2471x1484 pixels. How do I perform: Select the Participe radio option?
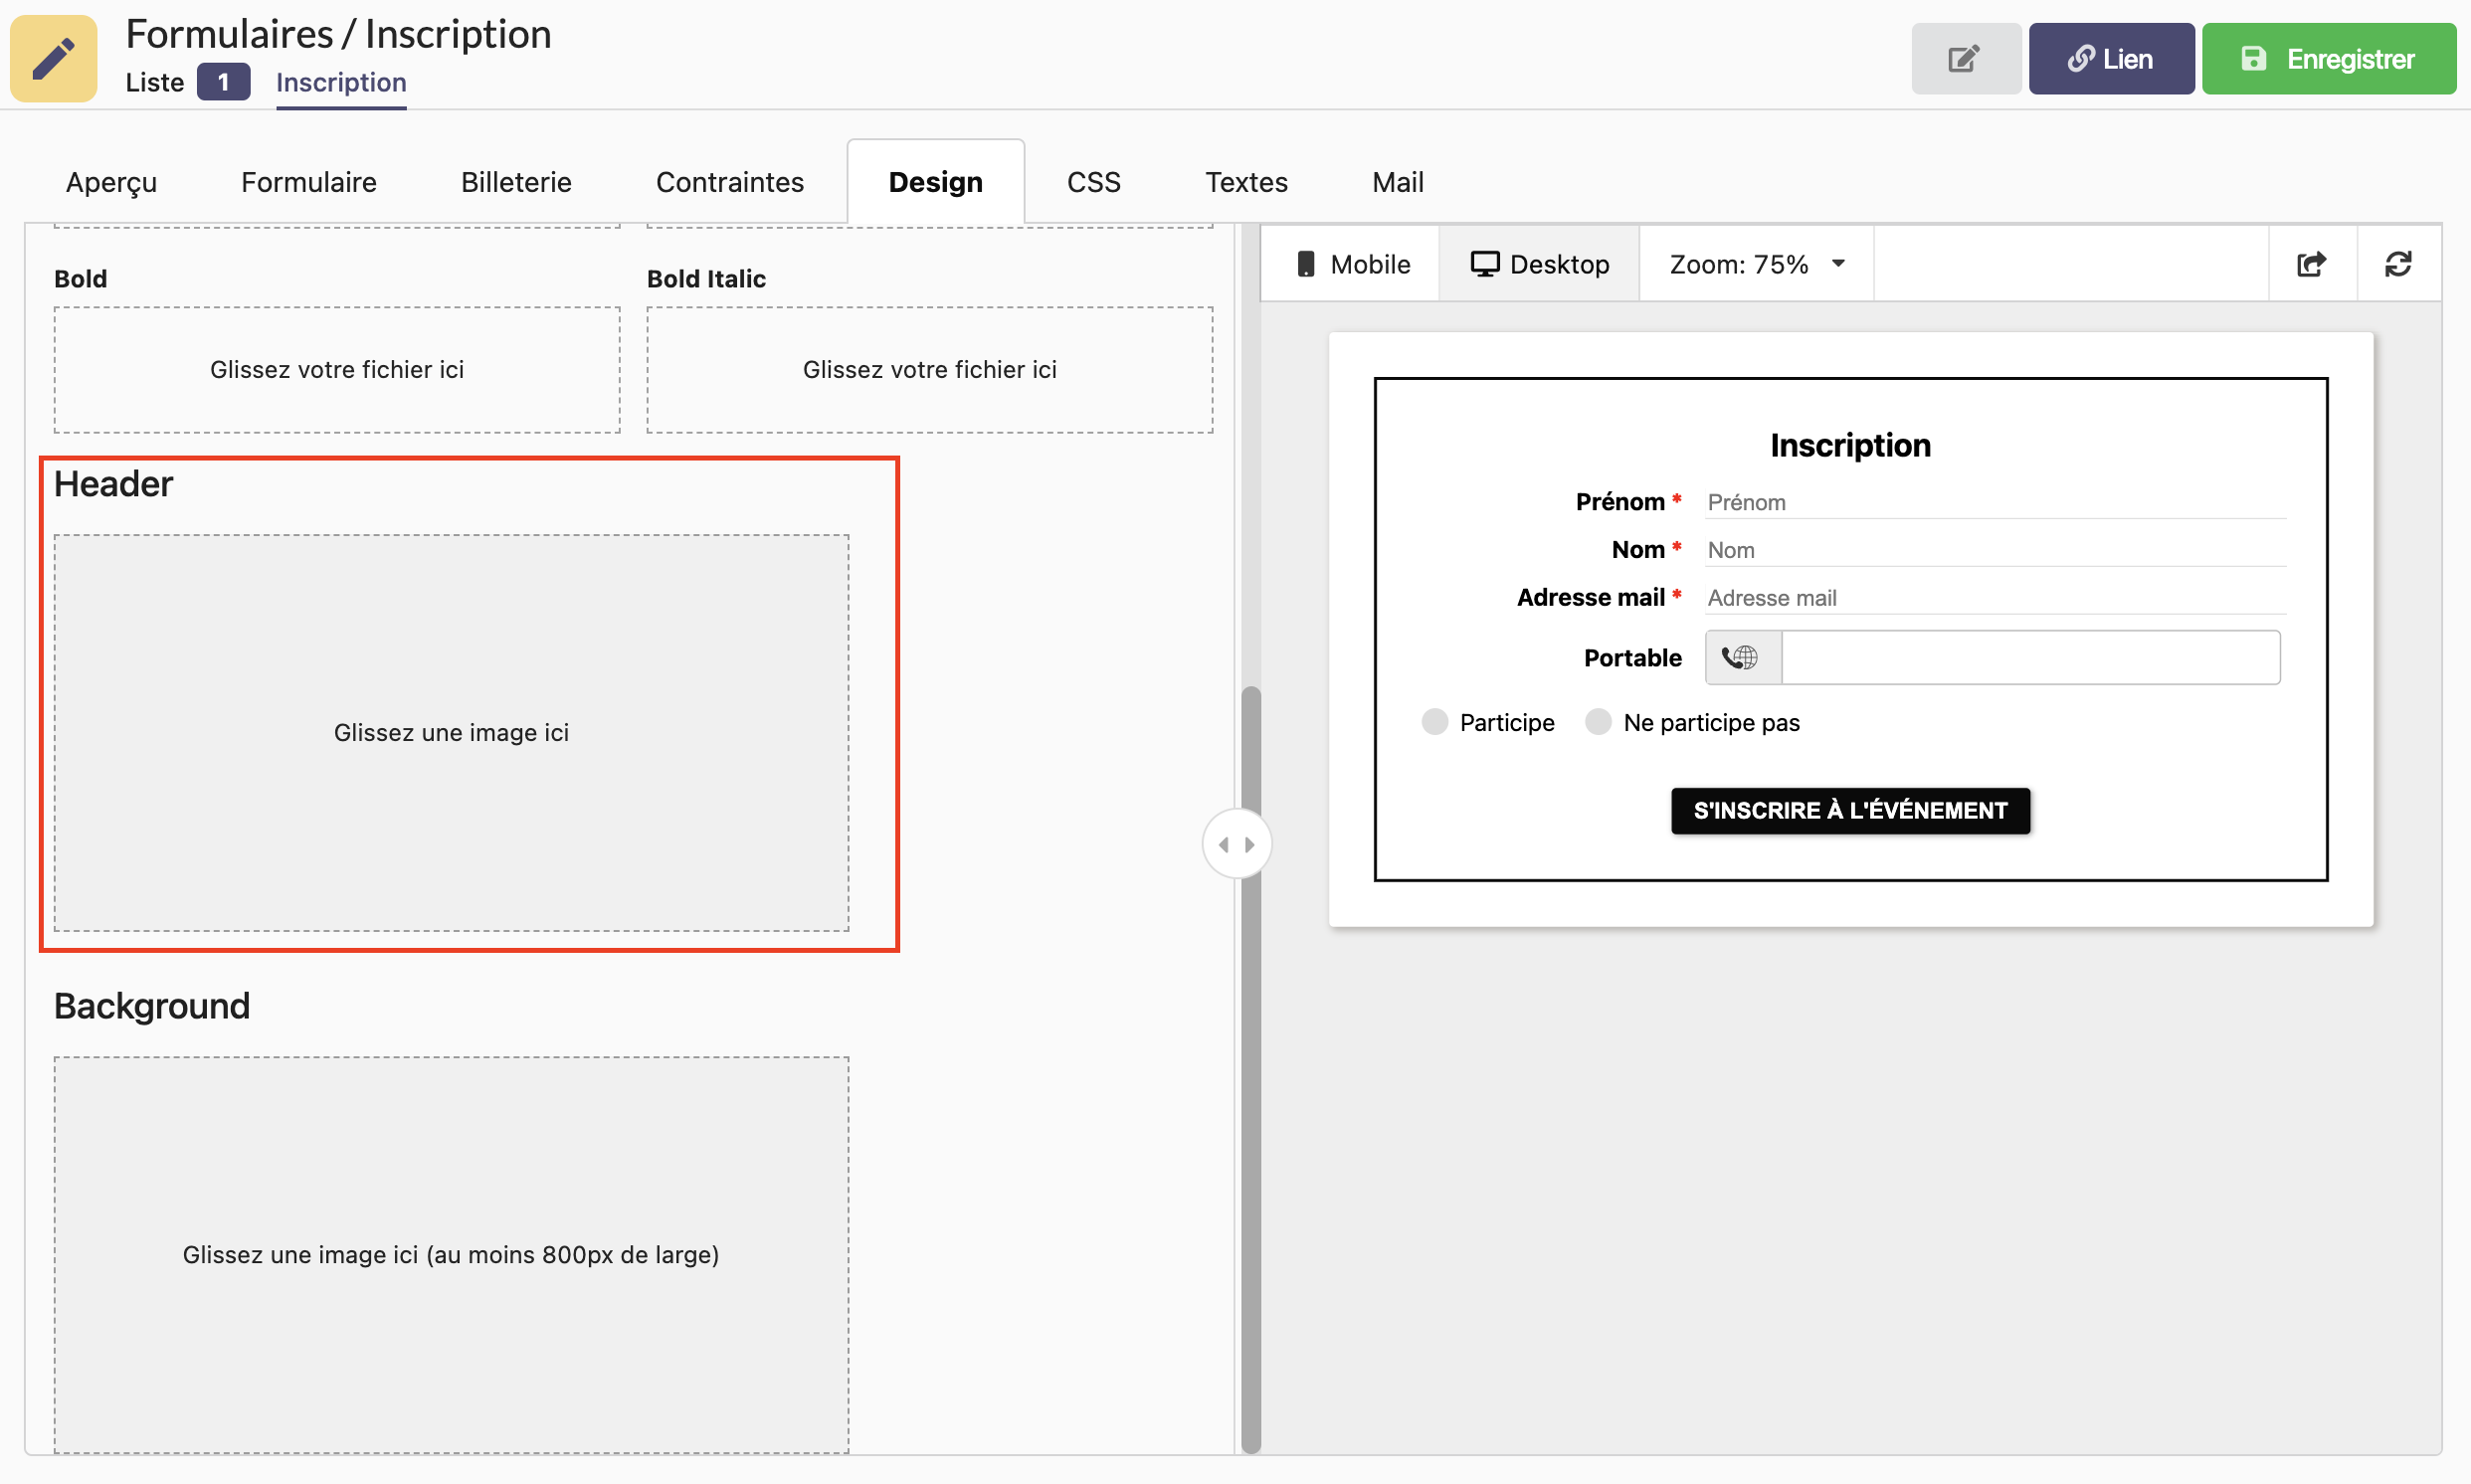click(1434, 722)
